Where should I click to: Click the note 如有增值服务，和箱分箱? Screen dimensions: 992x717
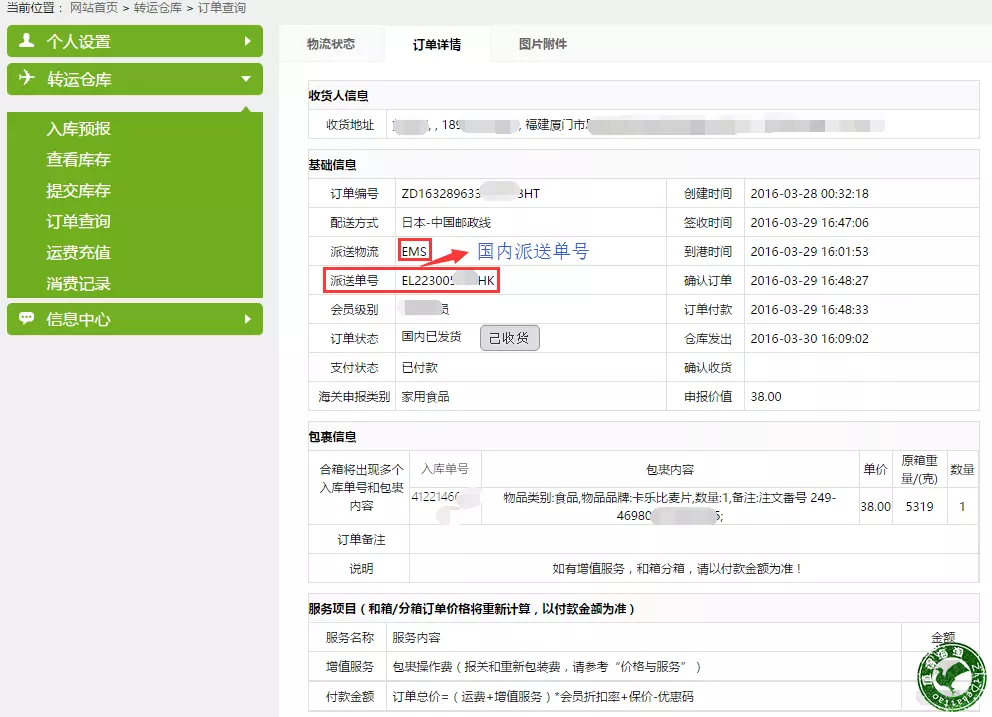click(677, 568)
